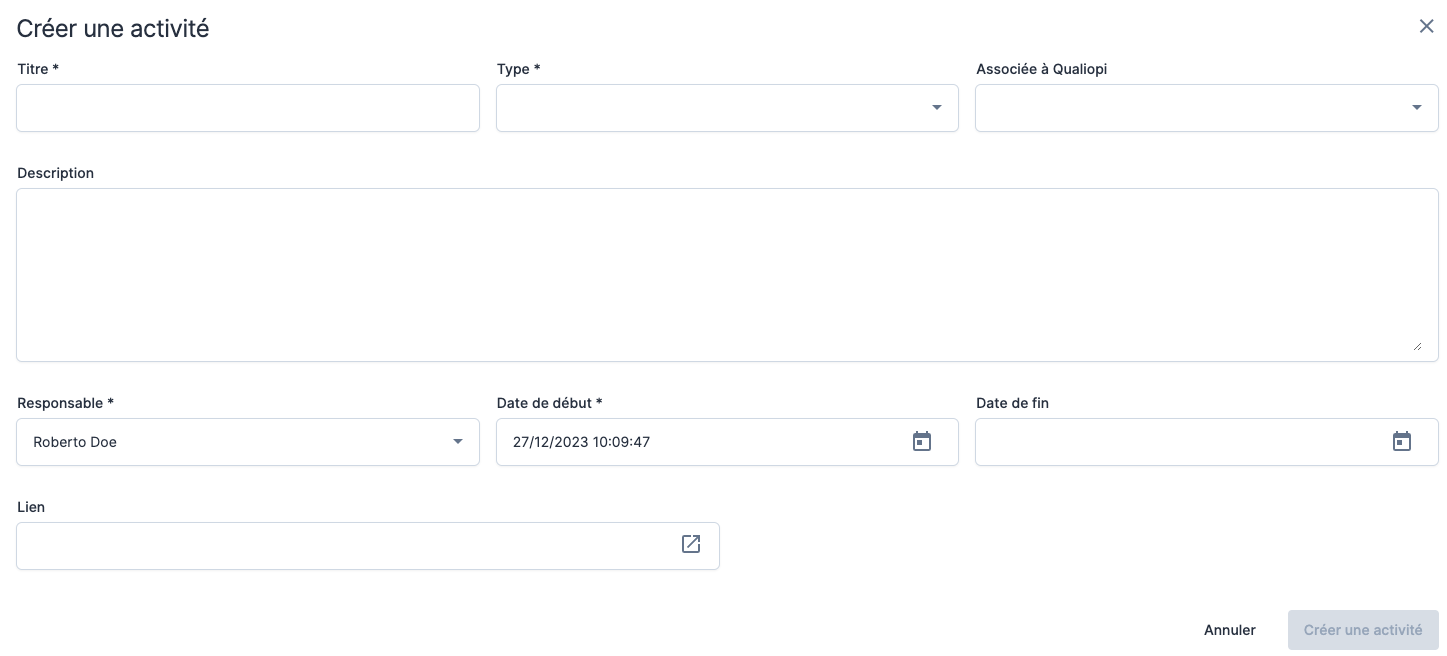Image resolution: width=1447 pixels, height=656 pixels.
Task: Click the Description field label
Action: click(x=56, y=173)
